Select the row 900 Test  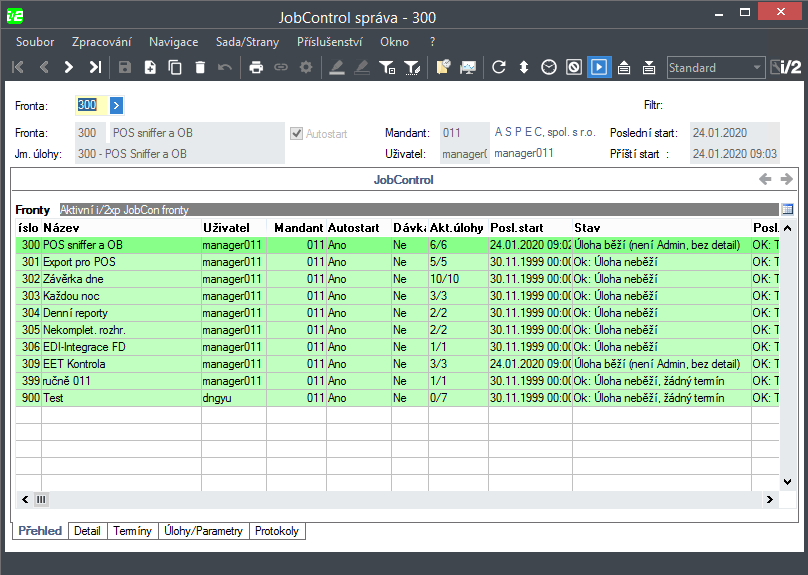tap(397, 398)
